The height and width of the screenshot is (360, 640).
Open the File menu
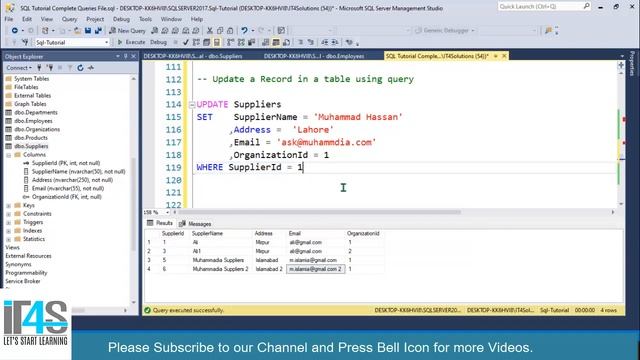click(x=9, y=19)
